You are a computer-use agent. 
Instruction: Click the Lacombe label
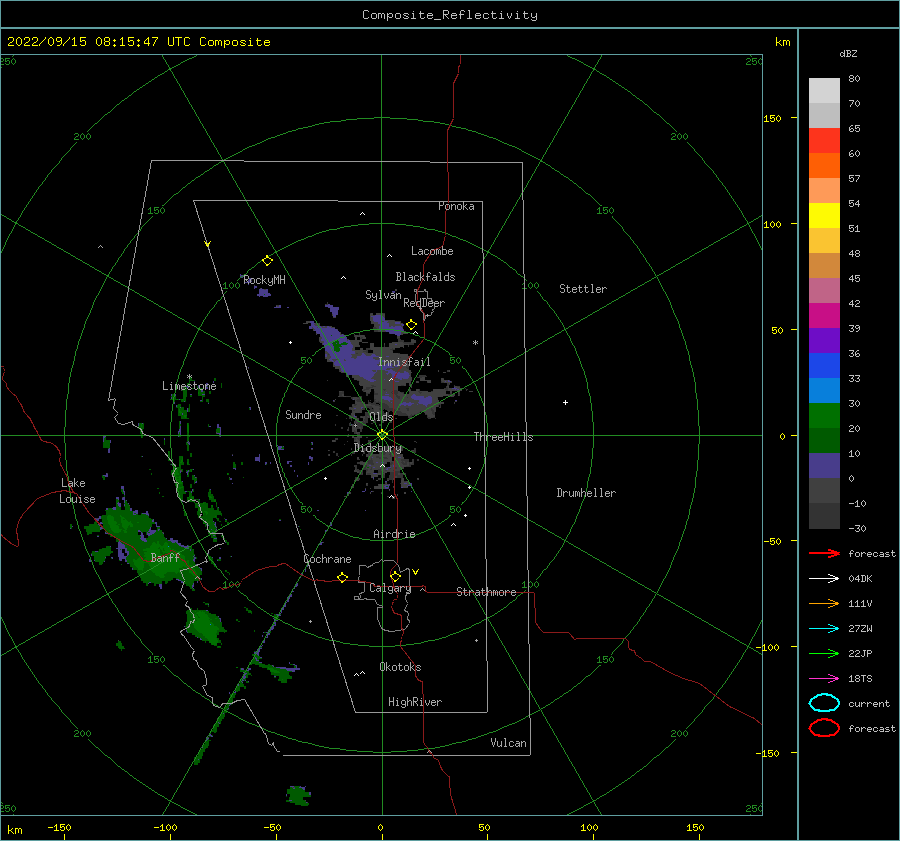point(432,251)
